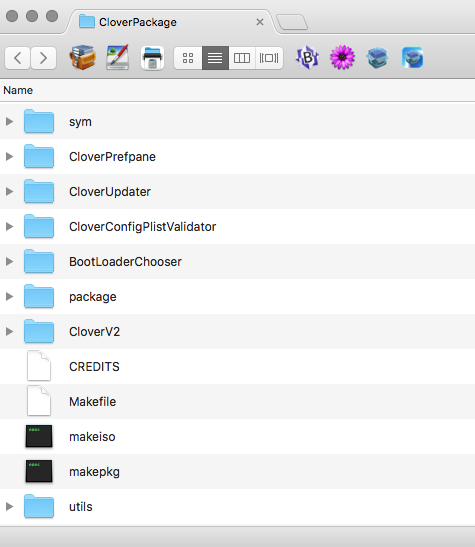The image size is (475, 547).
Task: Select the makepkg terminal script icon
Action: click(x=39, y=471)
